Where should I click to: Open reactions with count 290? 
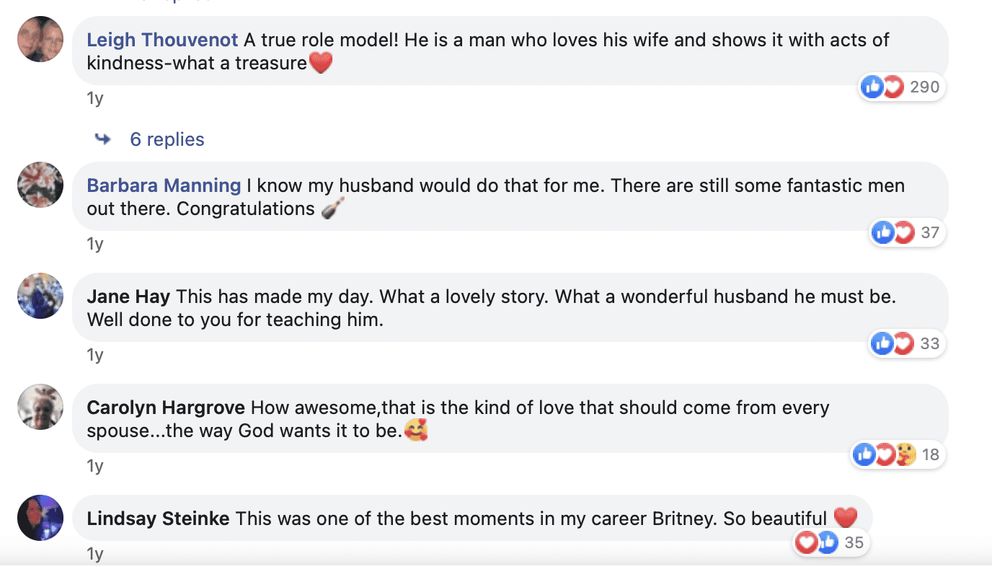tap(902, 87)
